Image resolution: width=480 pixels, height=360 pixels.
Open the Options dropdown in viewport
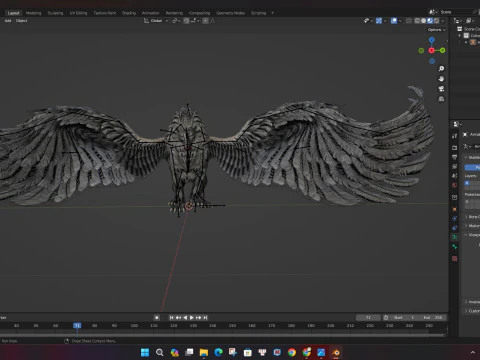[437, 30]
